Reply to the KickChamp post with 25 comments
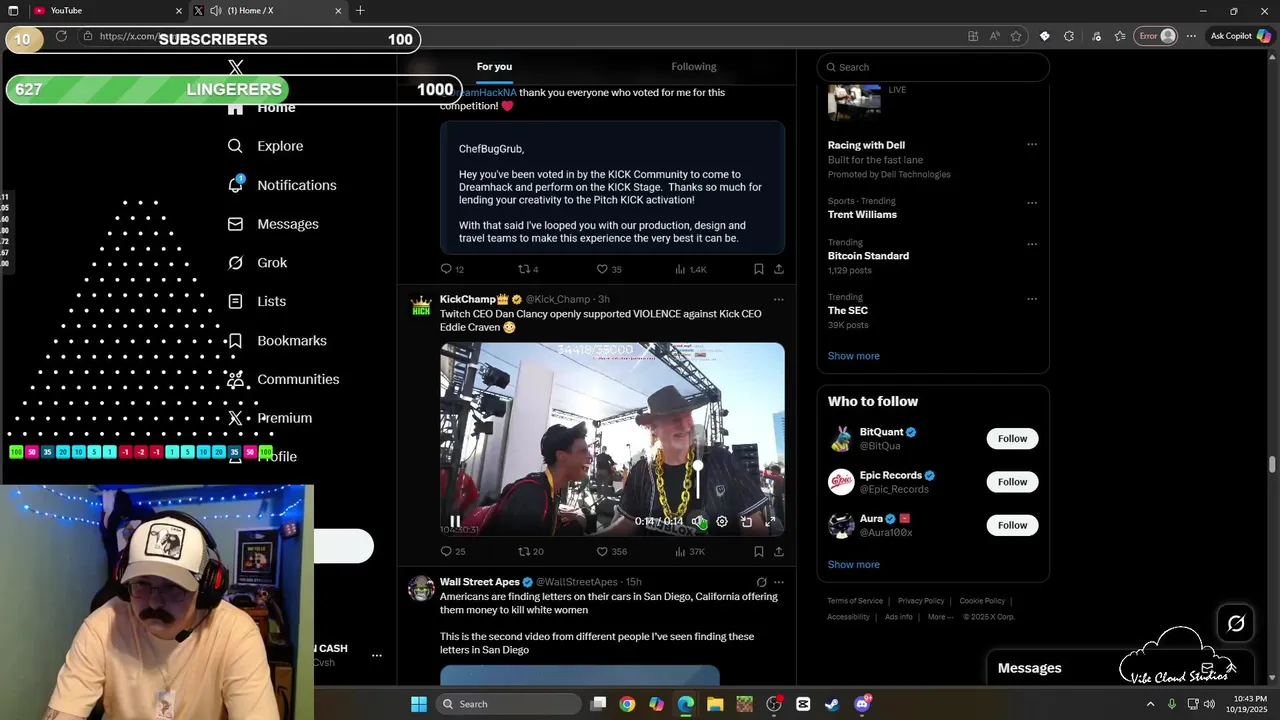The width and height of the screenshot is (1280, 720). click(x=453, y=551)
